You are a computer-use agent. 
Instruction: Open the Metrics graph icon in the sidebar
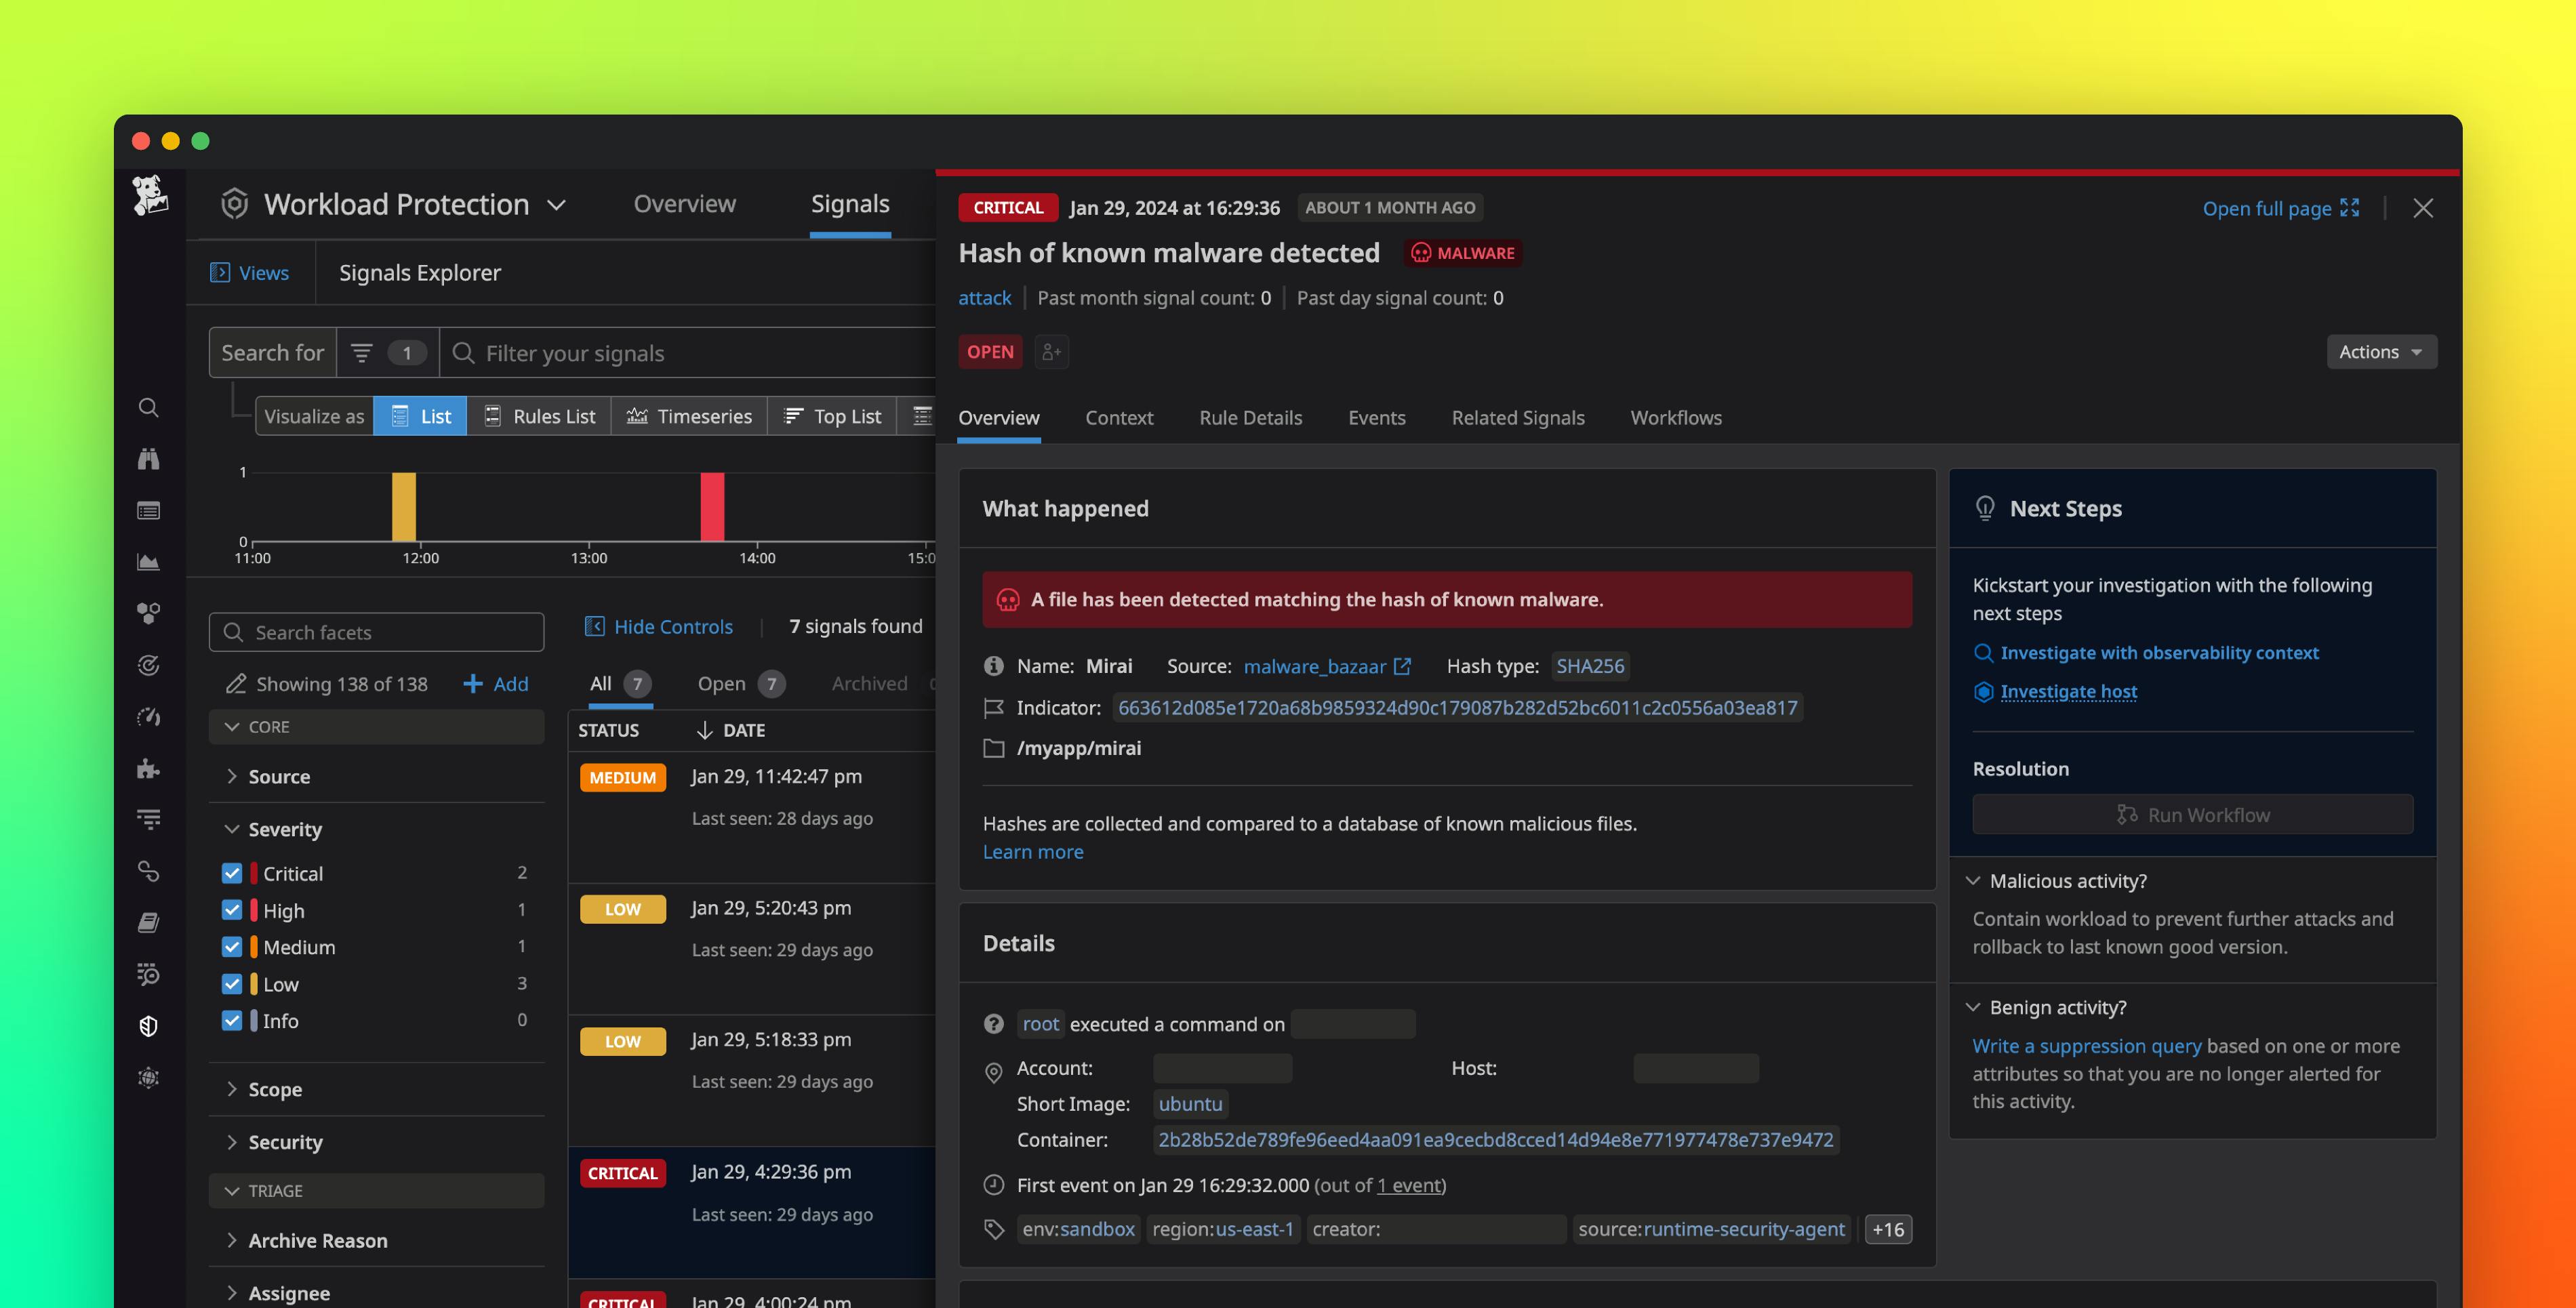(148, 561)
